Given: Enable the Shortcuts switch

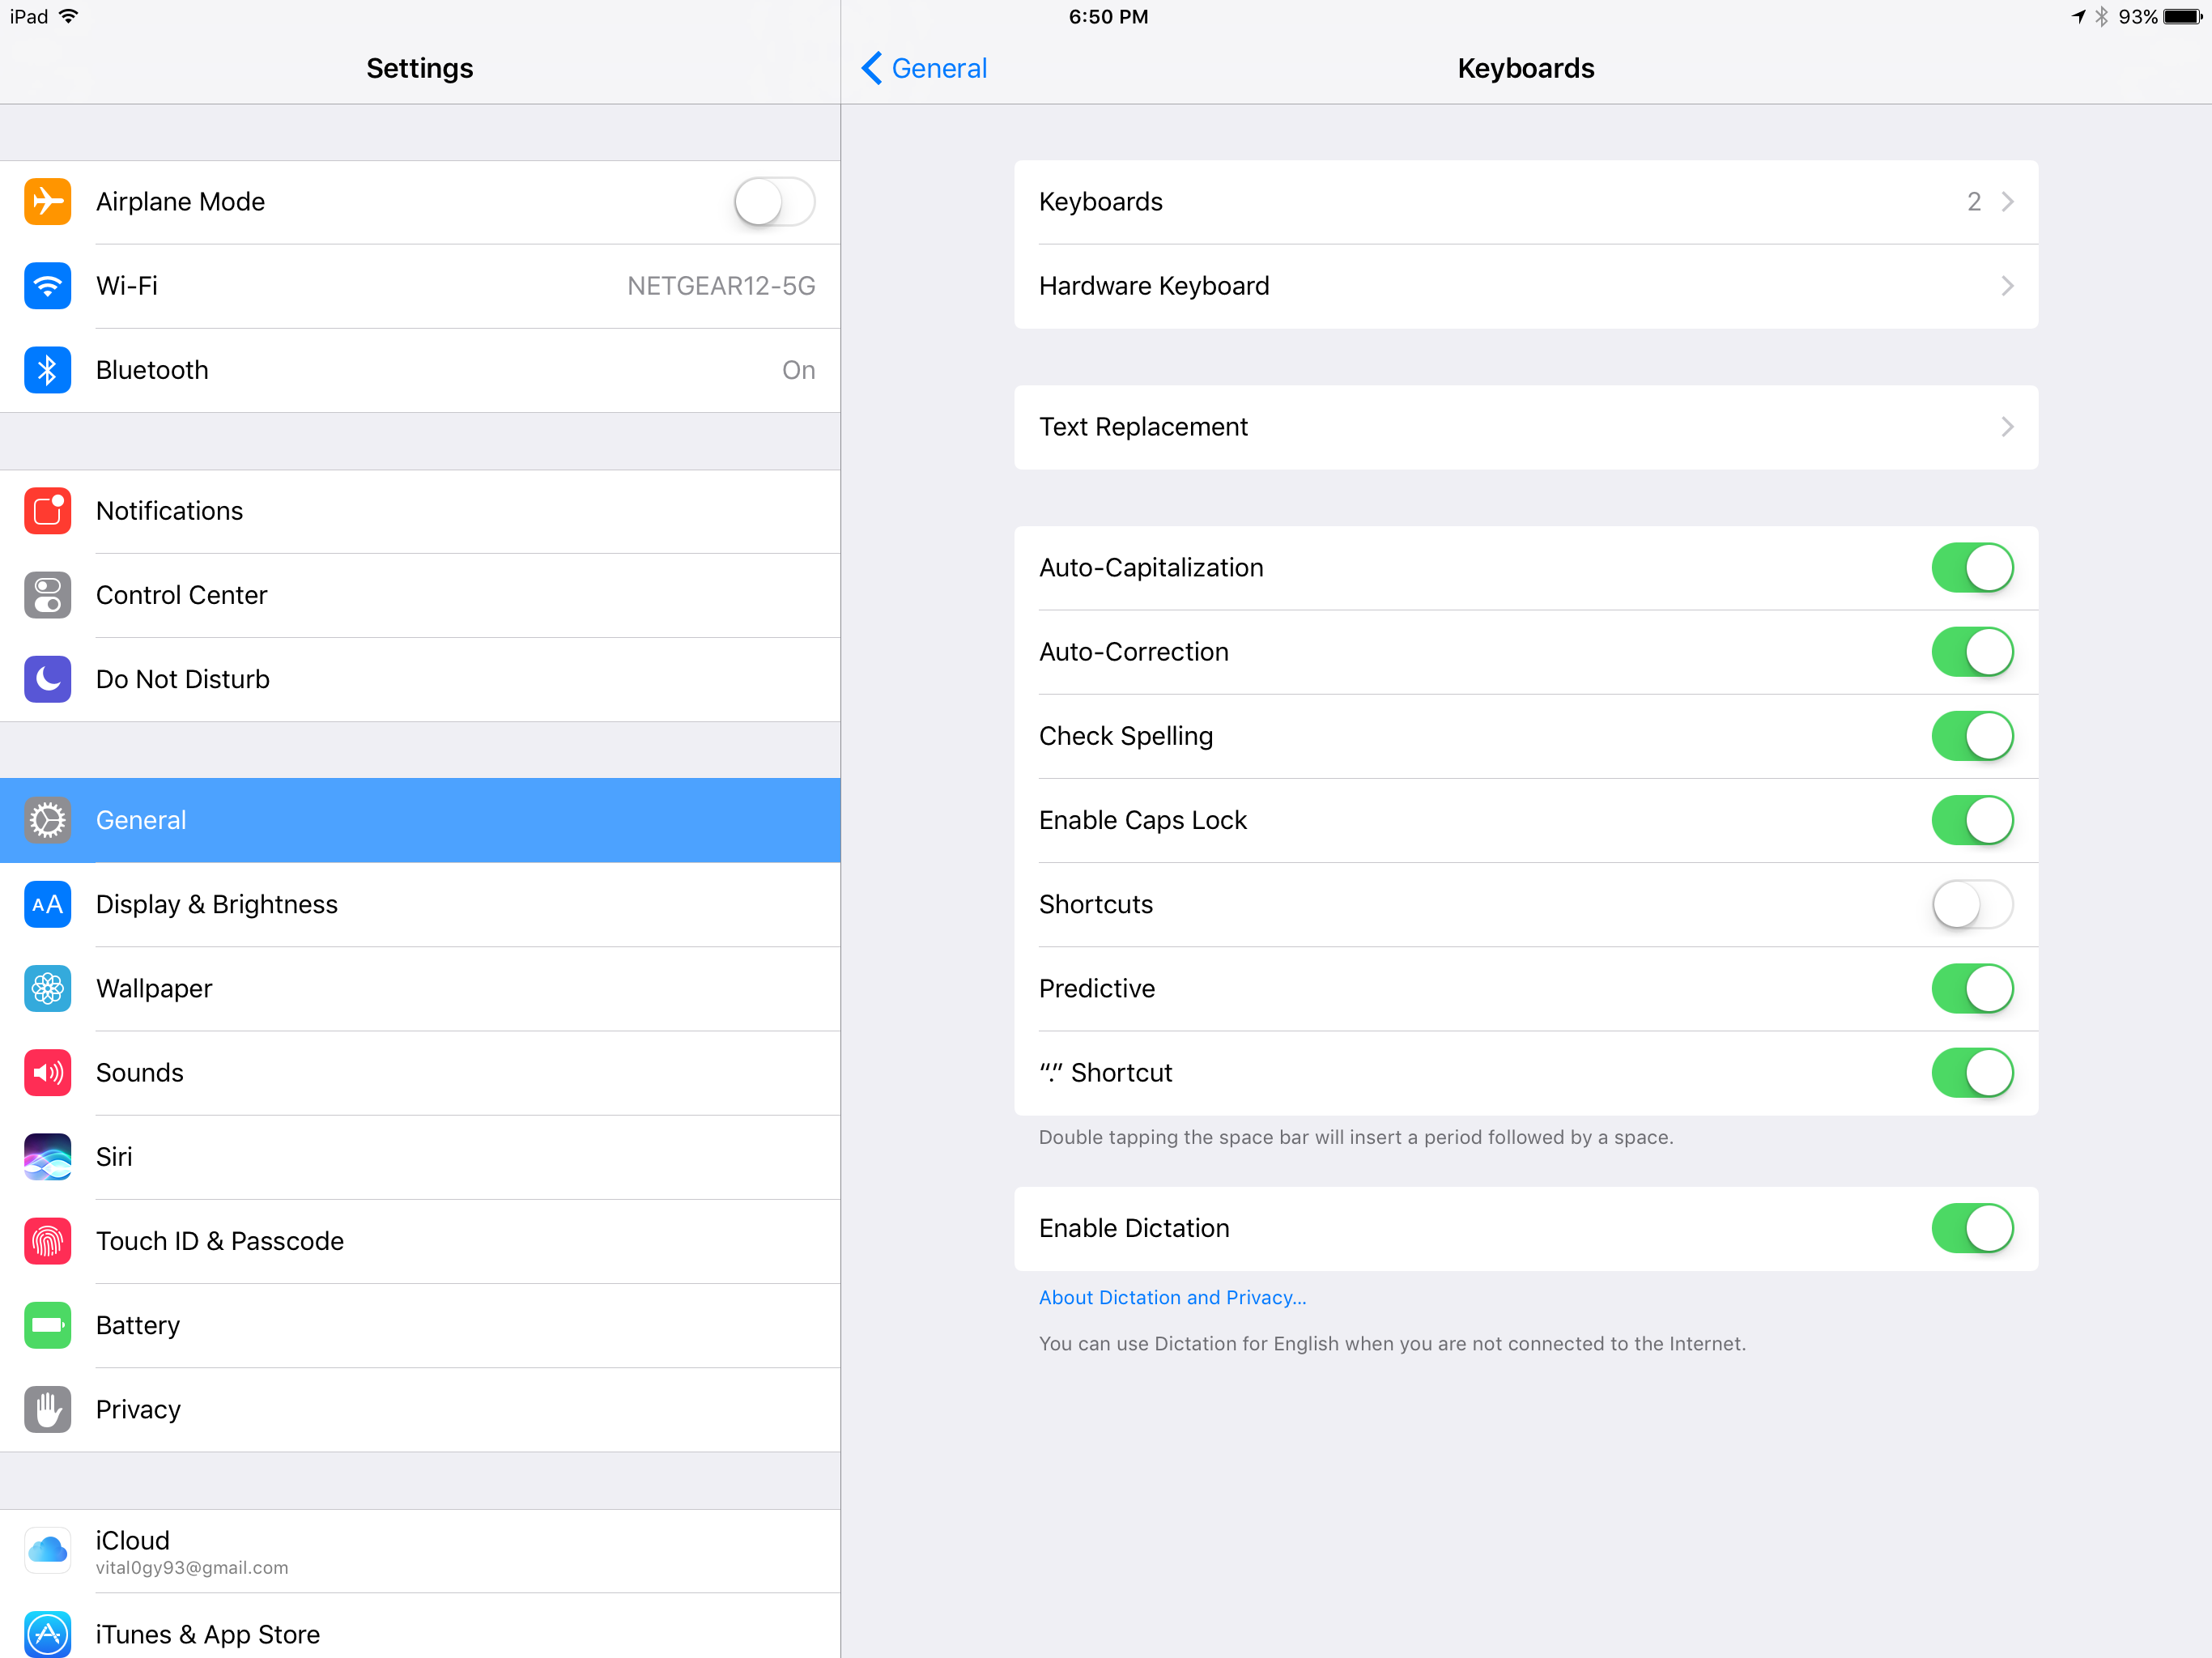Looking at the screenshot, I should point(1972,904).
